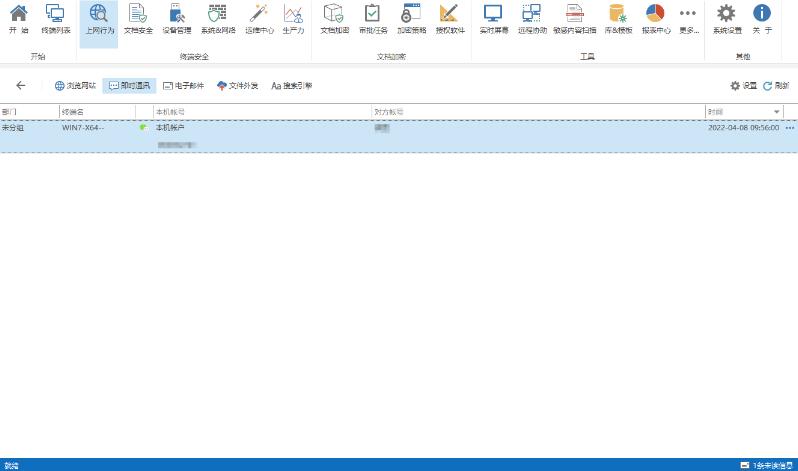Open the 报表中心 pie chart icon
The image size is (798, 471).
coord(655,19)
